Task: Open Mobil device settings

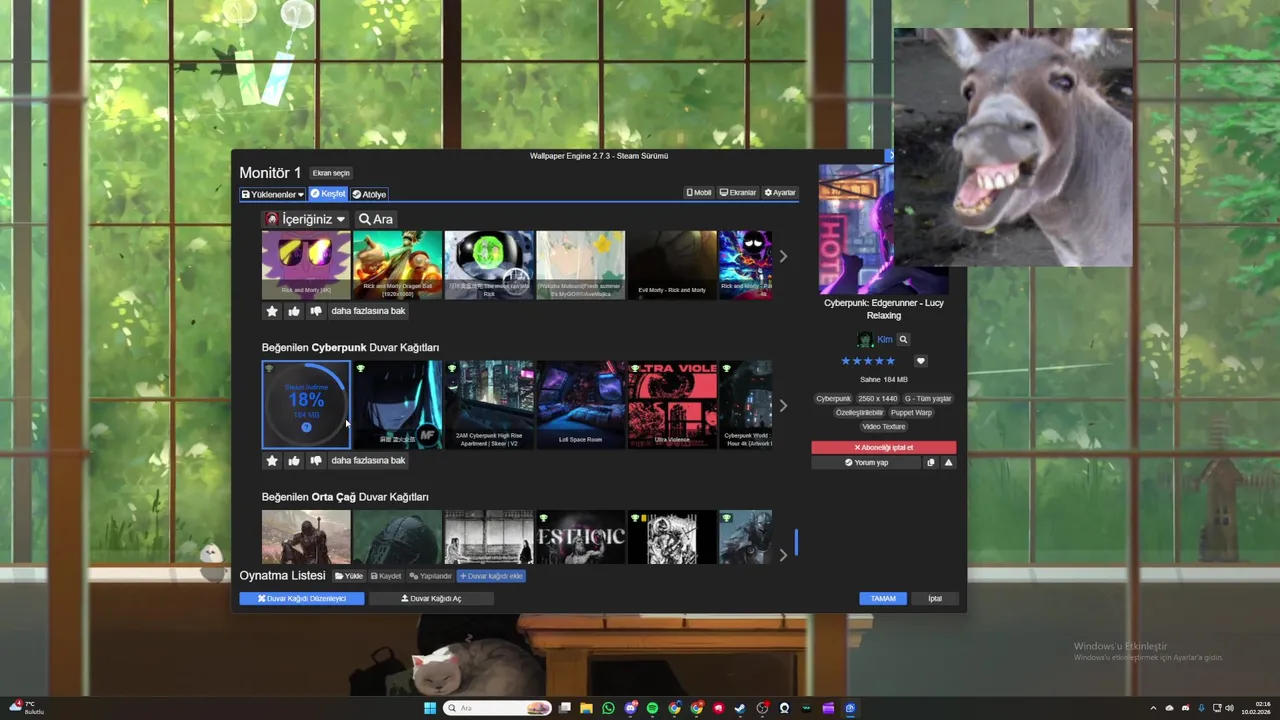Action: [x=699, y=193]
